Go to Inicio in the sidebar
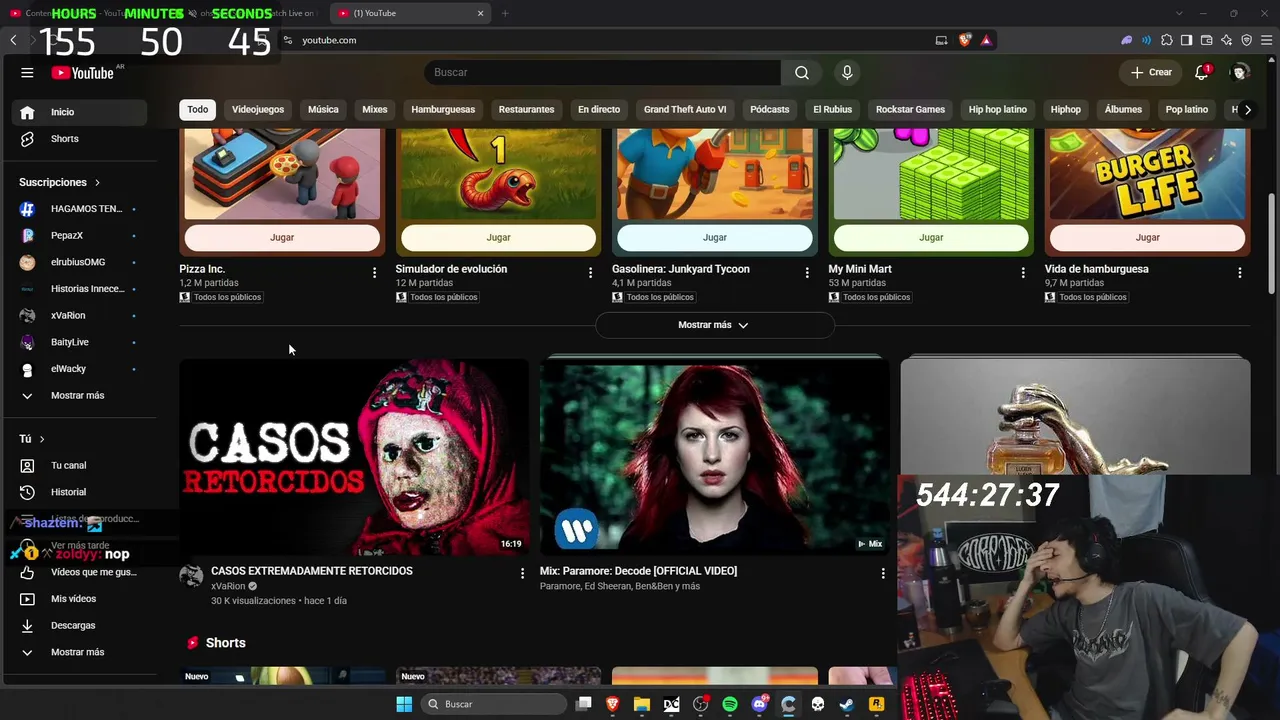This screenshot has height=720, width=1280. (x=78, y=112)
